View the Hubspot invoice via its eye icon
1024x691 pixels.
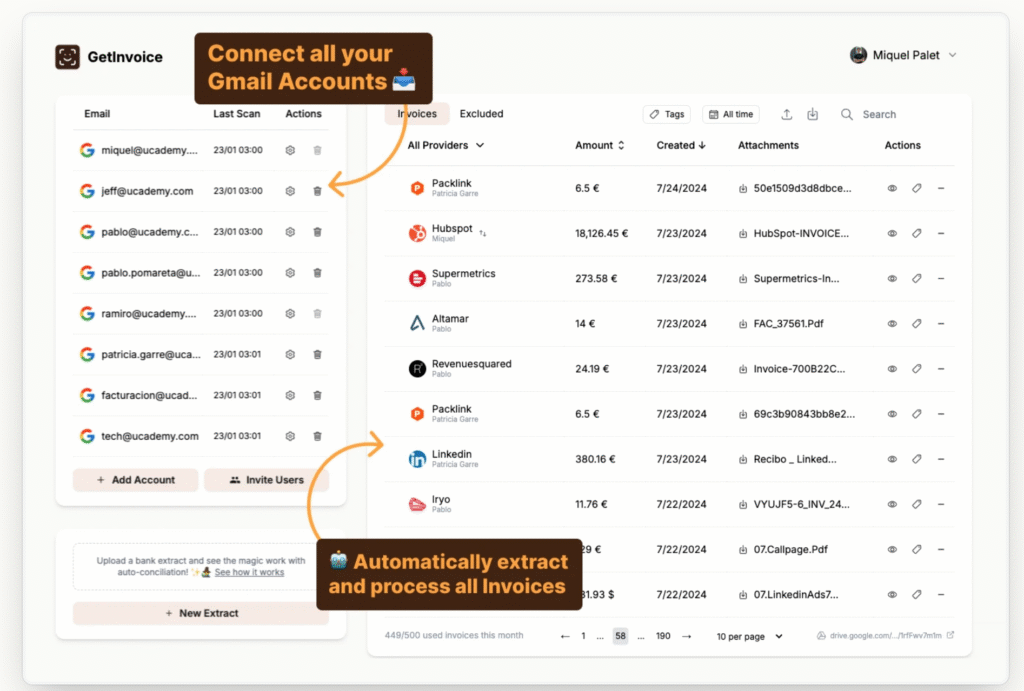point(892,233)
